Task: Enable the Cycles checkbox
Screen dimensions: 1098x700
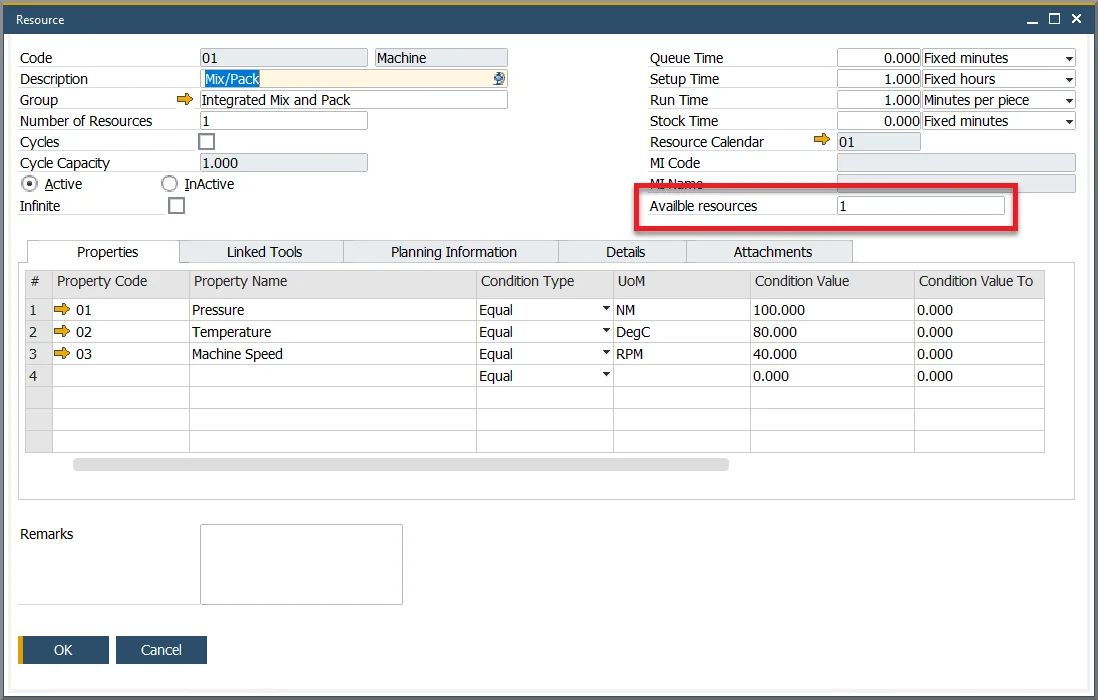Action: click(207, 141)
